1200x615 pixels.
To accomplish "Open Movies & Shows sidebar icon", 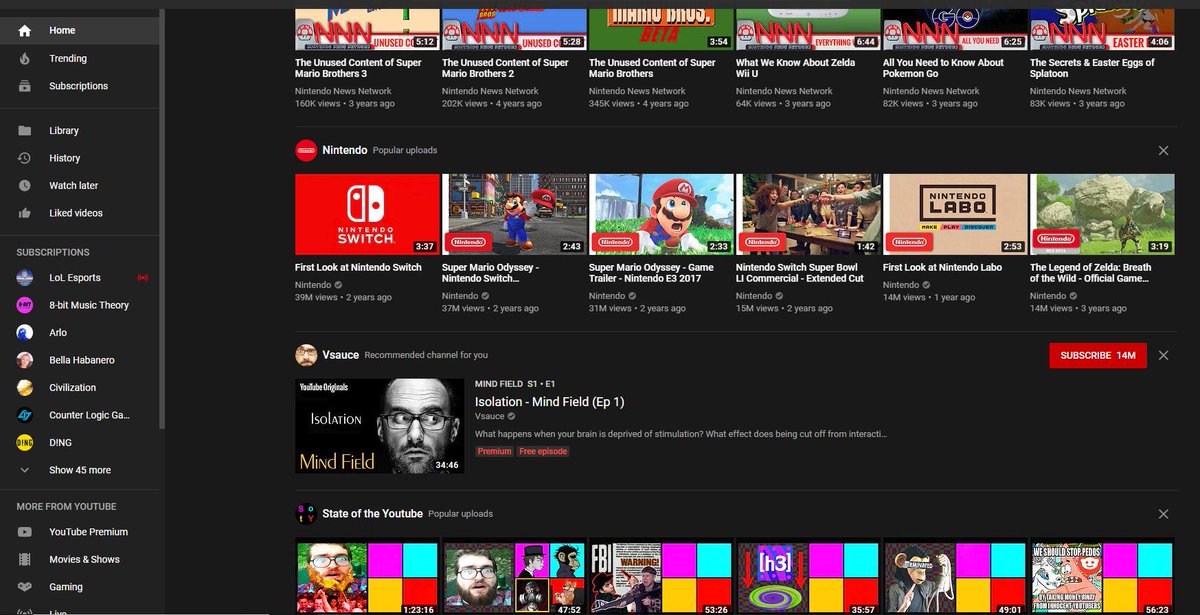I will [25, 560].
